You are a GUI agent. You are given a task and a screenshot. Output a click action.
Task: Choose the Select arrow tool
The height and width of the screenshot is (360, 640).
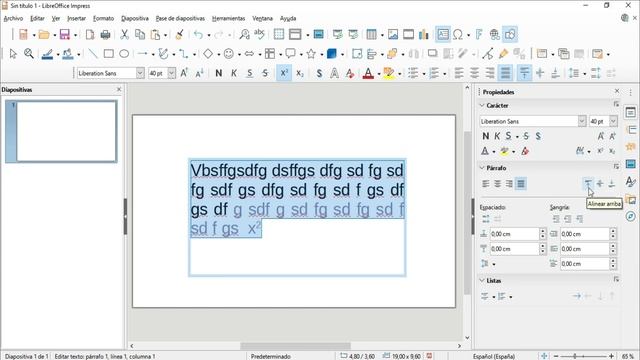[13, 53]
